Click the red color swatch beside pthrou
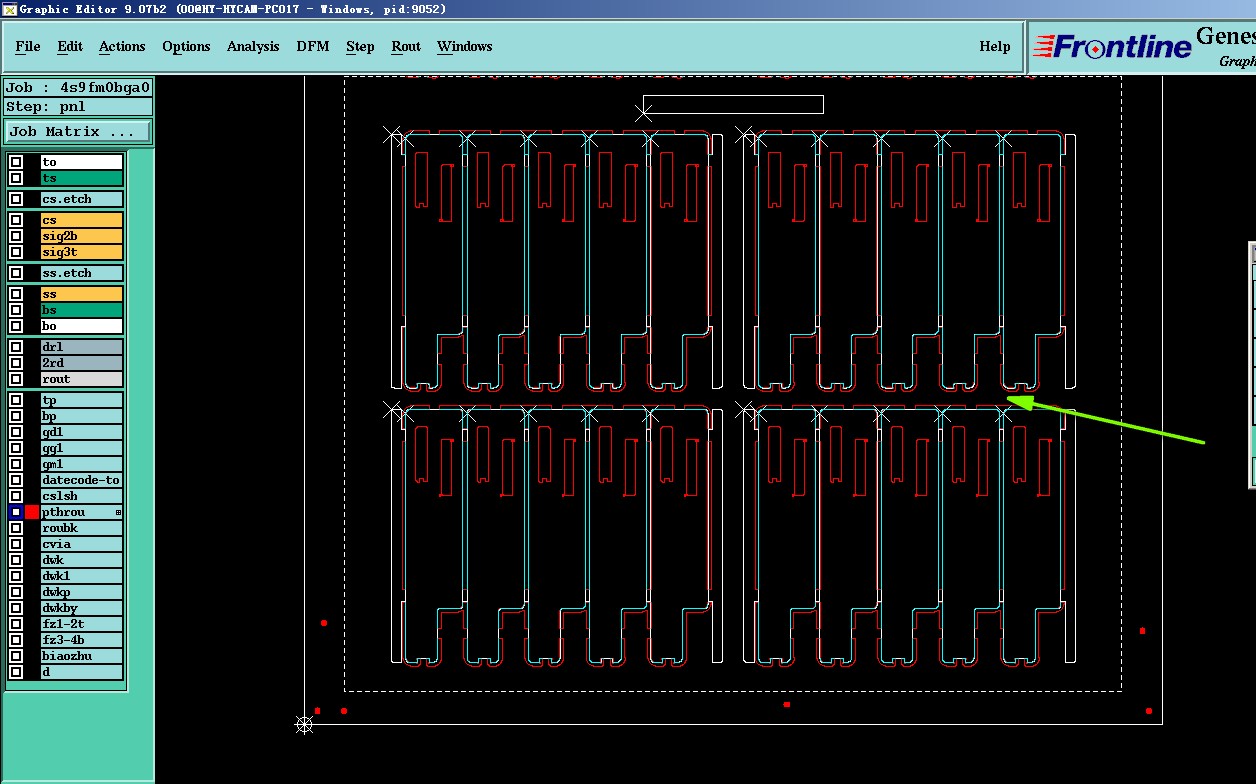This screenshot has width=1256, height=784. pos(32,512)
